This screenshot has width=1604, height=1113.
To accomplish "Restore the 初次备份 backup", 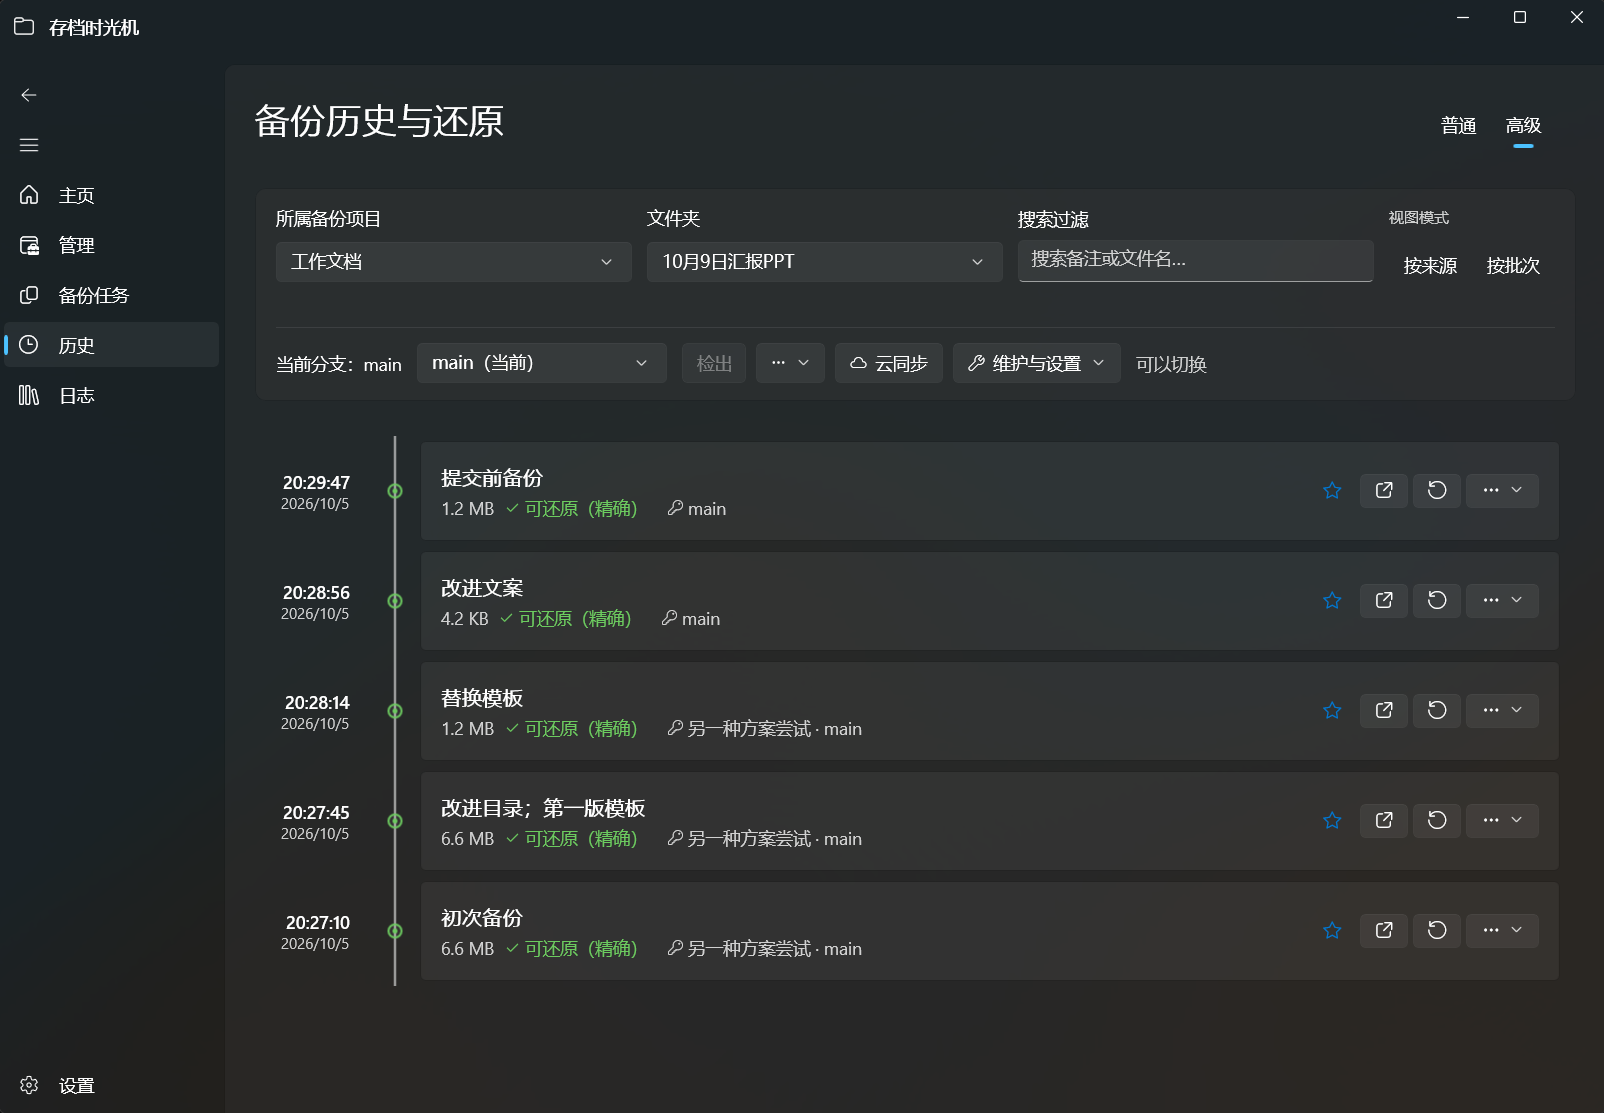I will click(1437, 930).
